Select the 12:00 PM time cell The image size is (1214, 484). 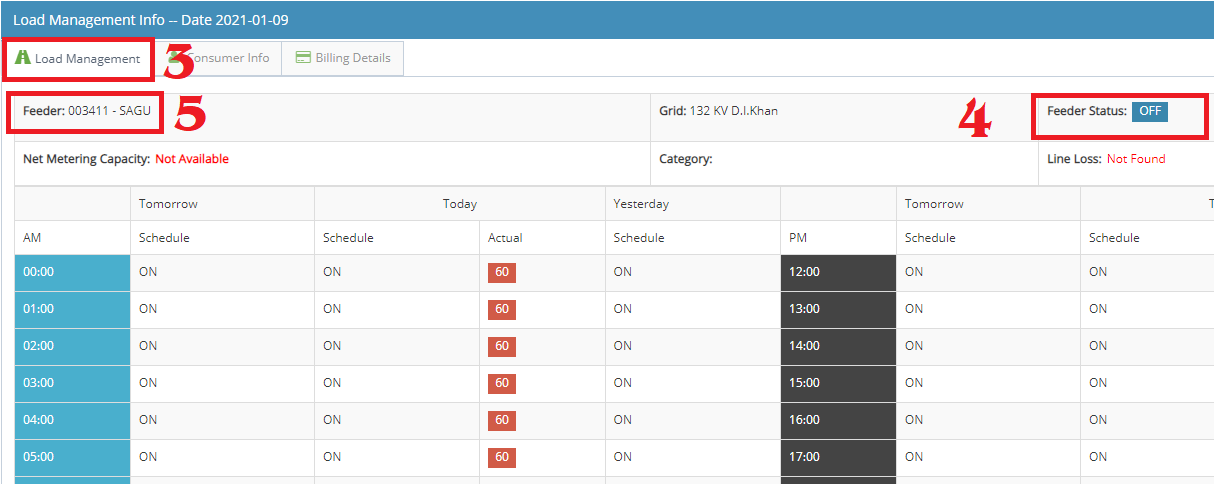pyautogui.click(x=838, y=272)
